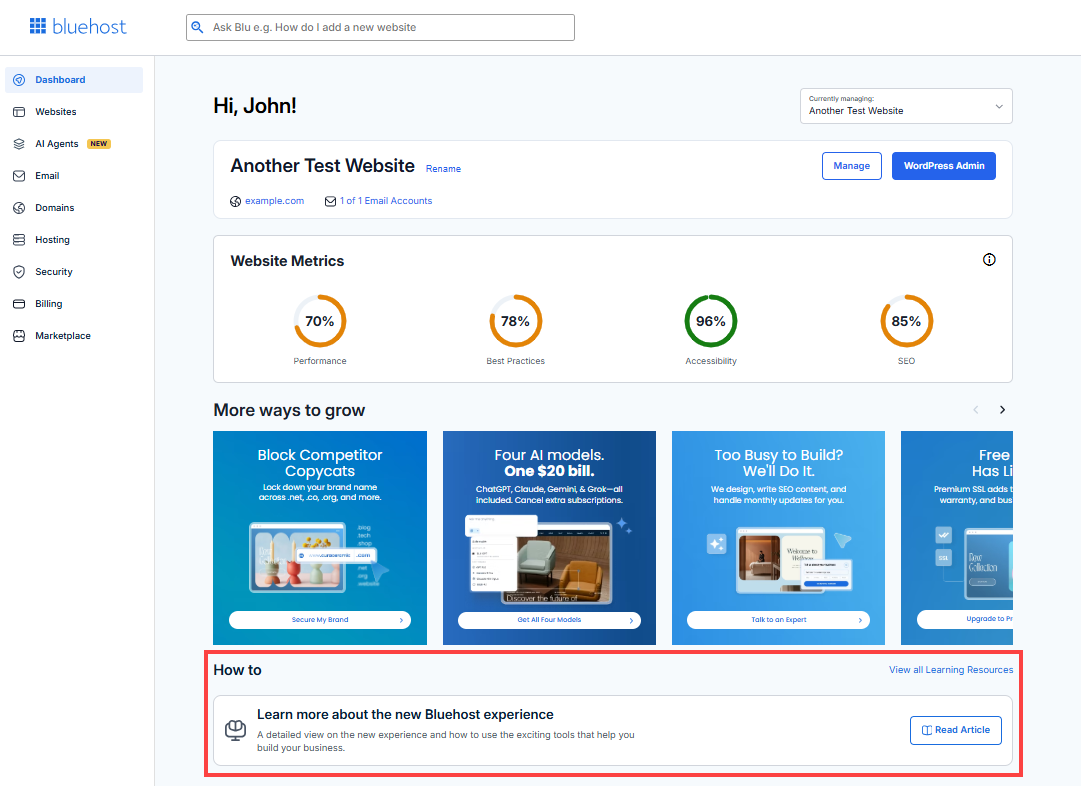Click the Learn more about Bluehost experience title

(405, 714)
